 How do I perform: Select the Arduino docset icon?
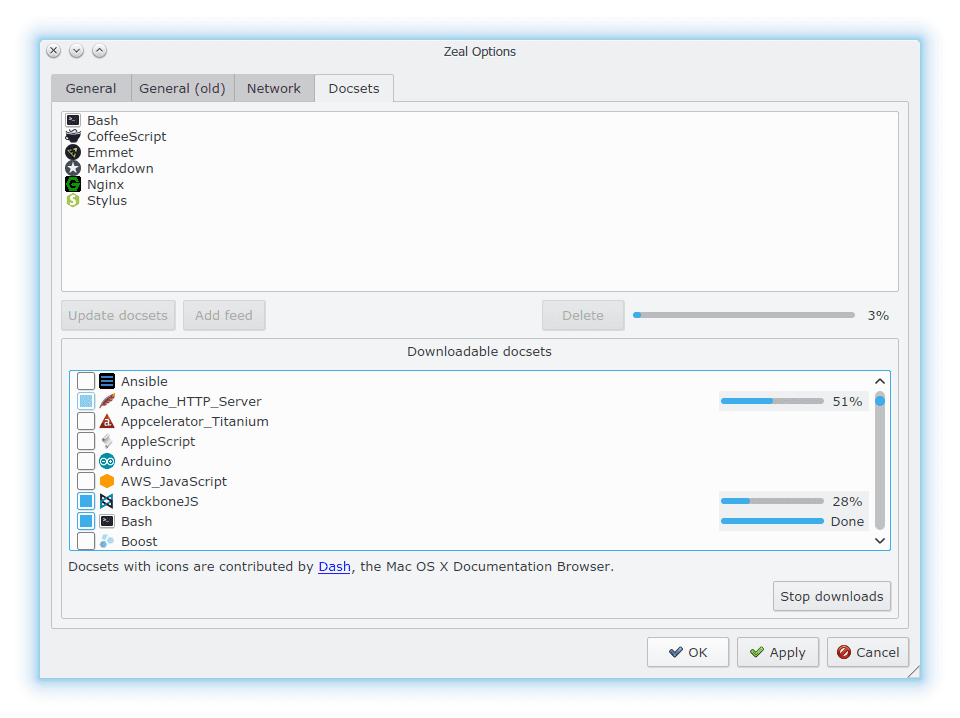107,461
